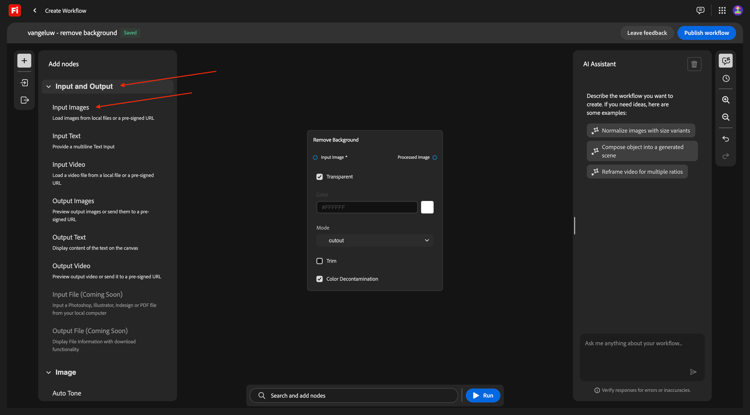This screenshot has width=750, height=415.
Task: Undo the last action
Action: click(x=726, y=139)
